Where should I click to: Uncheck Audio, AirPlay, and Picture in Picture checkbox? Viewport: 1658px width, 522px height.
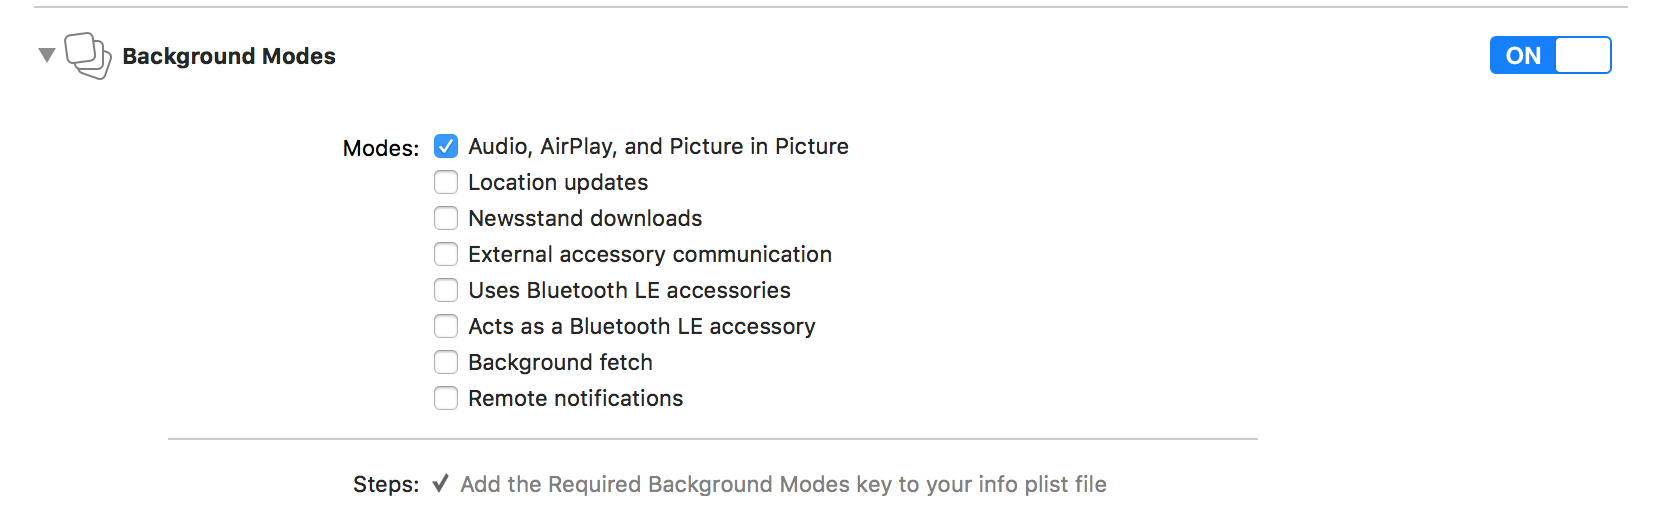pos(446,146)
